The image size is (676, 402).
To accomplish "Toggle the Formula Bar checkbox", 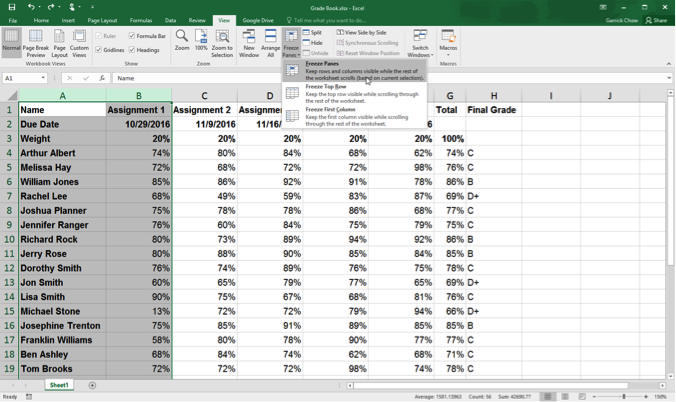I will point(133,36).
